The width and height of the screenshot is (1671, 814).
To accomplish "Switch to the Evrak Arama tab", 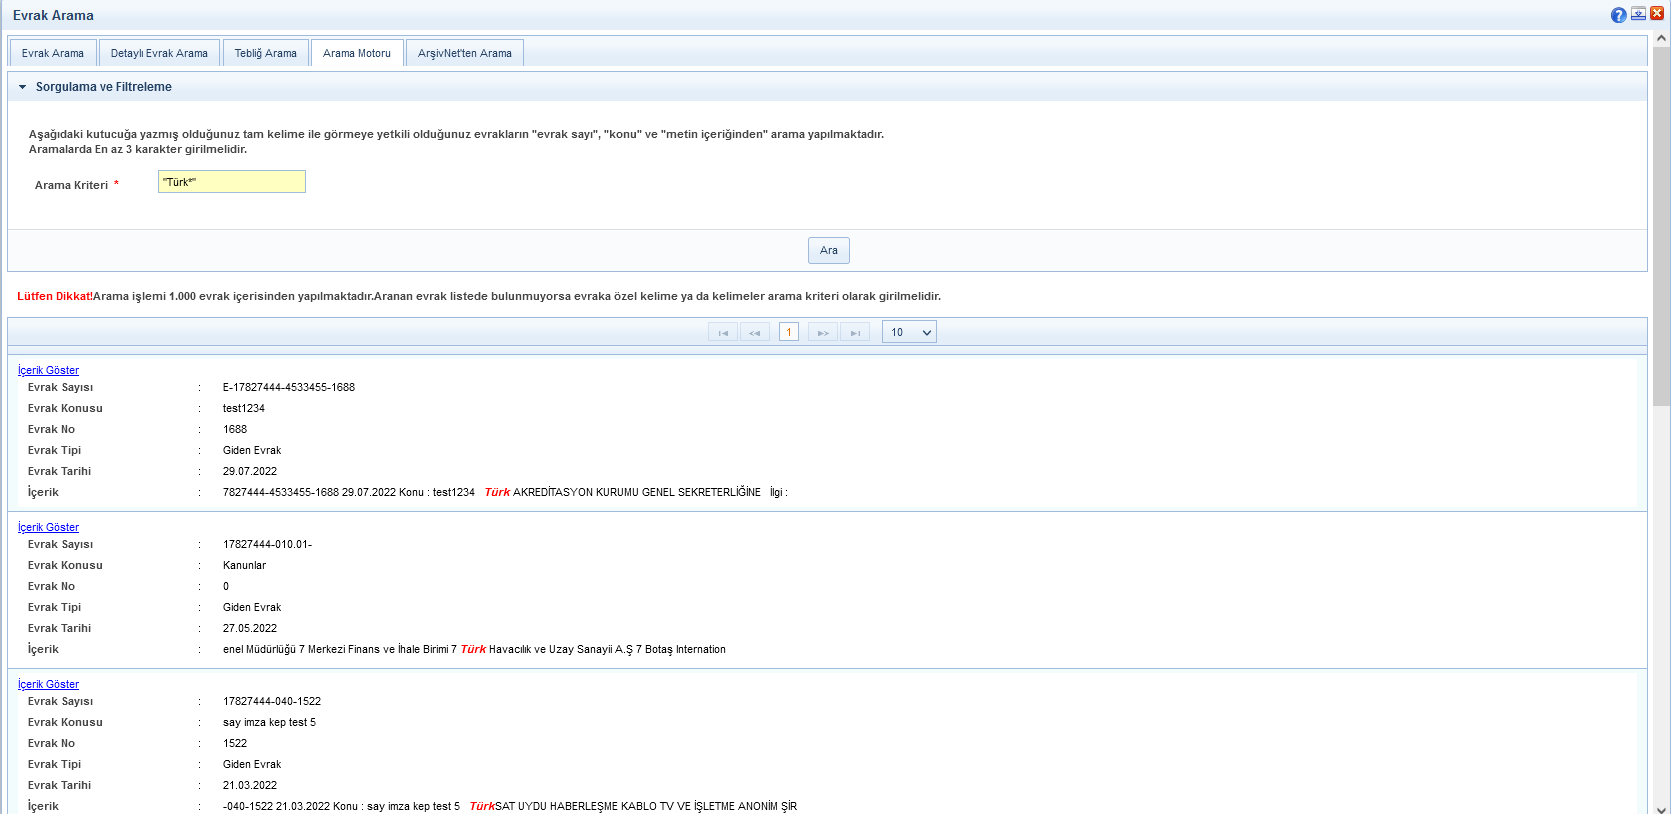I will coord(53,53).
